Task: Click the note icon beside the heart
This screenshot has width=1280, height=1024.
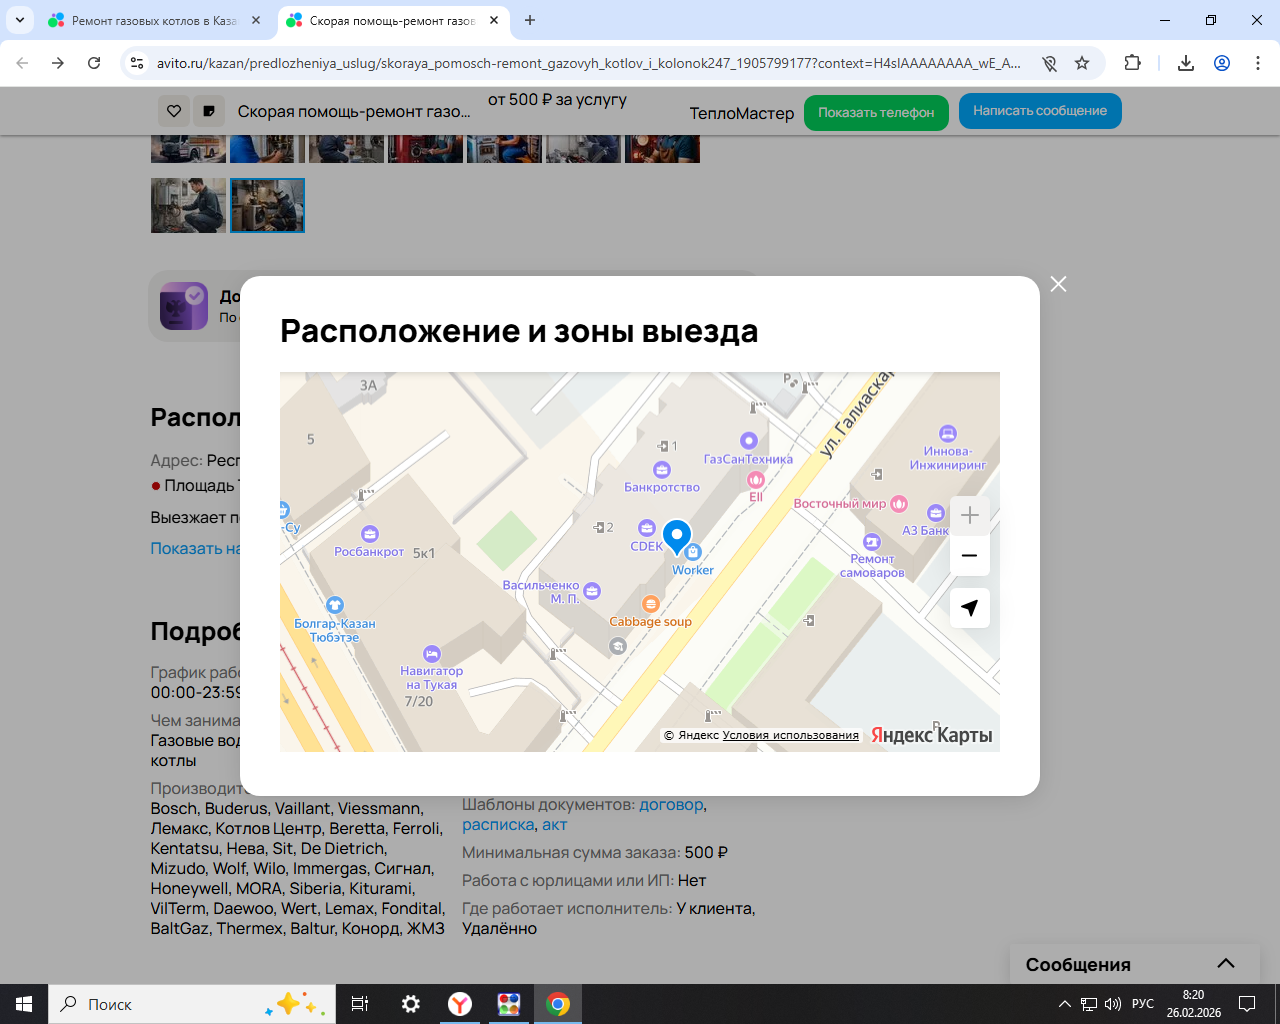Action: pos(208,111)
